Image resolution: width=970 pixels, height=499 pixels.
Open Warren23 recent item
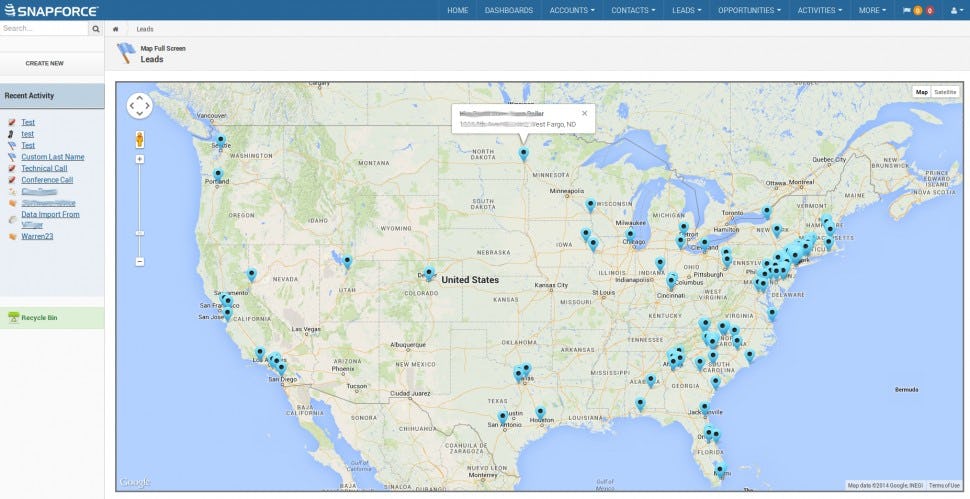[x=37, y=236]
